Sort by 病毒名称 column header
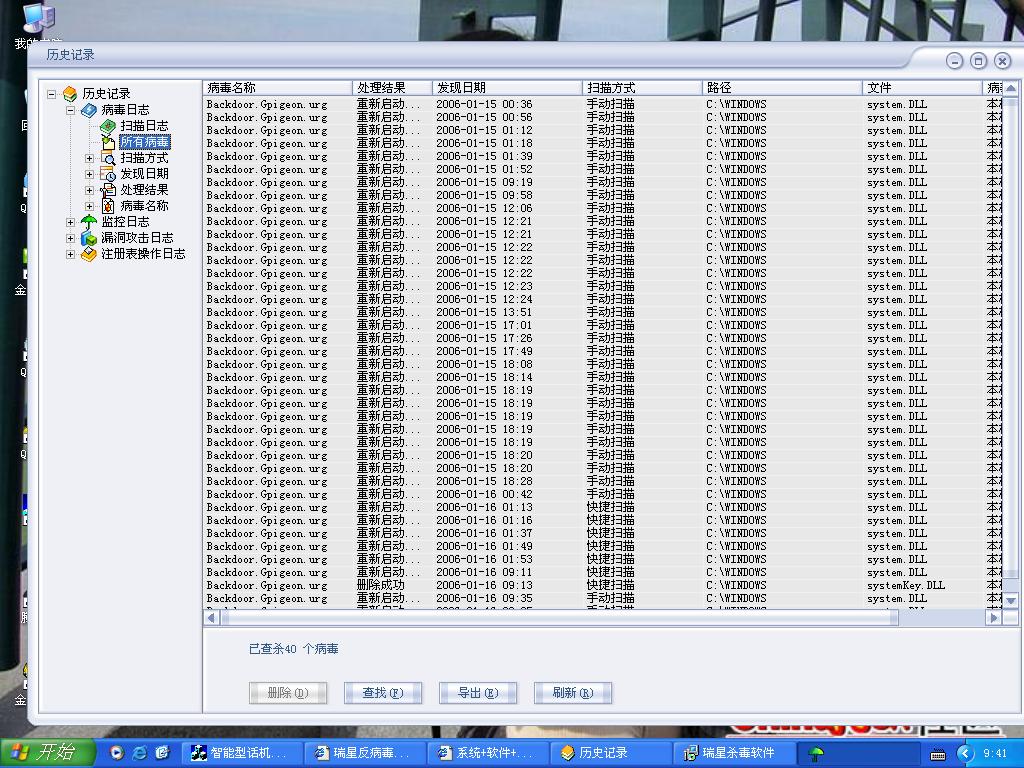Image resolution: width=1024 pixels, height=768 pixels. [278, 88]
